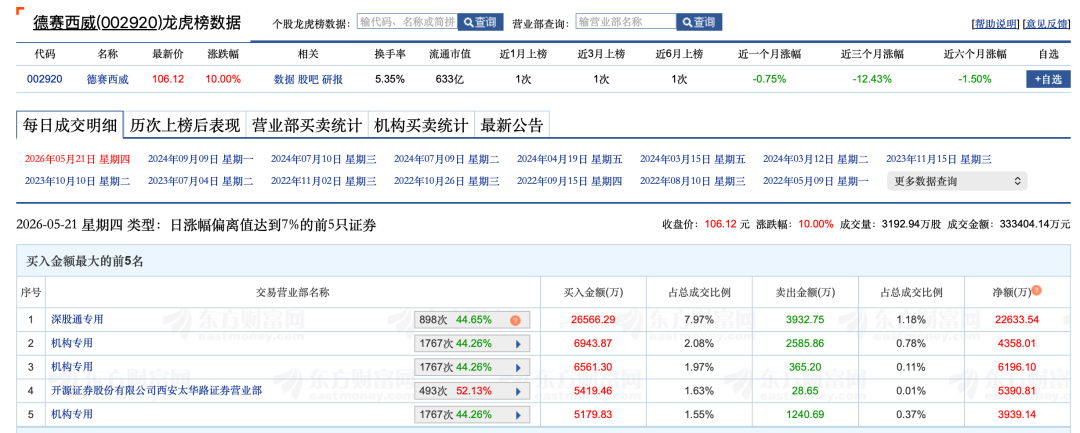
Task: Open the 机构买卖统计 tab
Action: (x=422, y=125)
